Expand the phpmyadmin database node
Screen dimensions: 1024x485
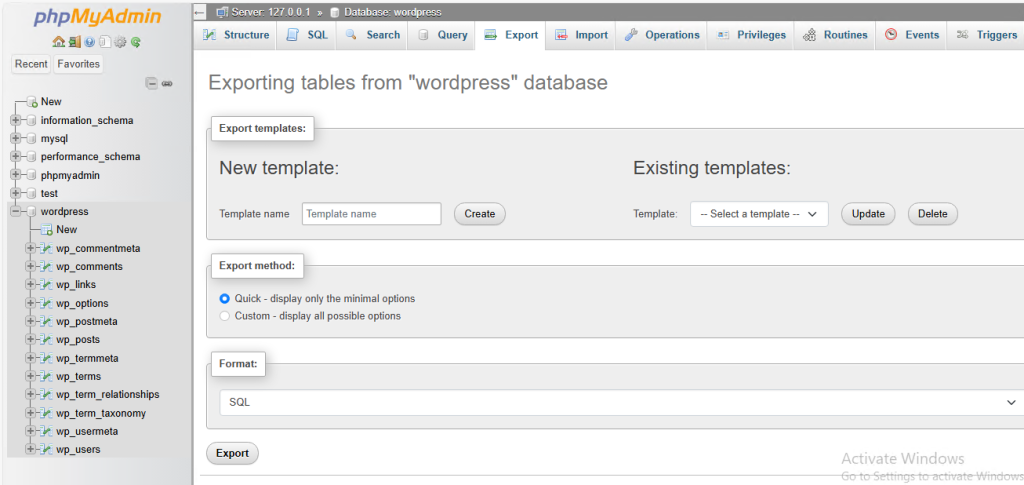click(x=15, y=175)
